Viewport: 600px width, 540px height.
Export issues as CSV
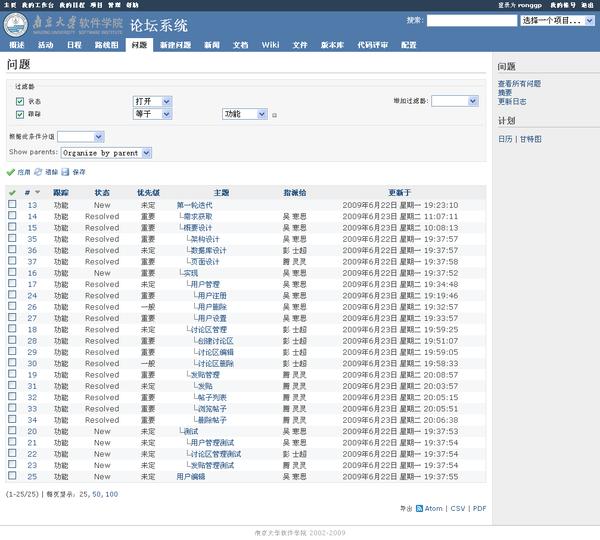pos(458,508)
